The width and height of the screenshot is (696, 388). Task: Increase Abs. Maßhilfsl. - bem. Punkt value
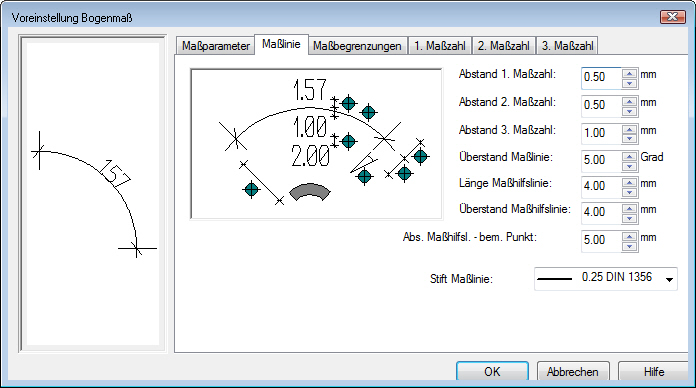(629, 236)
